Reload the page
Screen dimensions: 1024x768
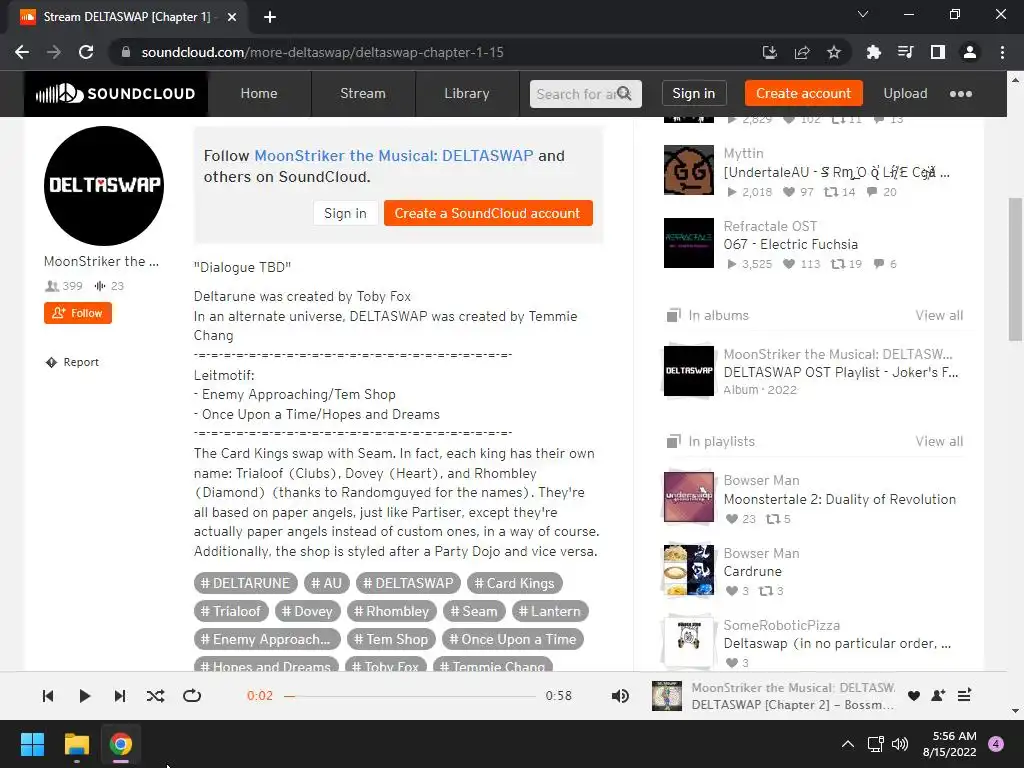tap(86, 52)
